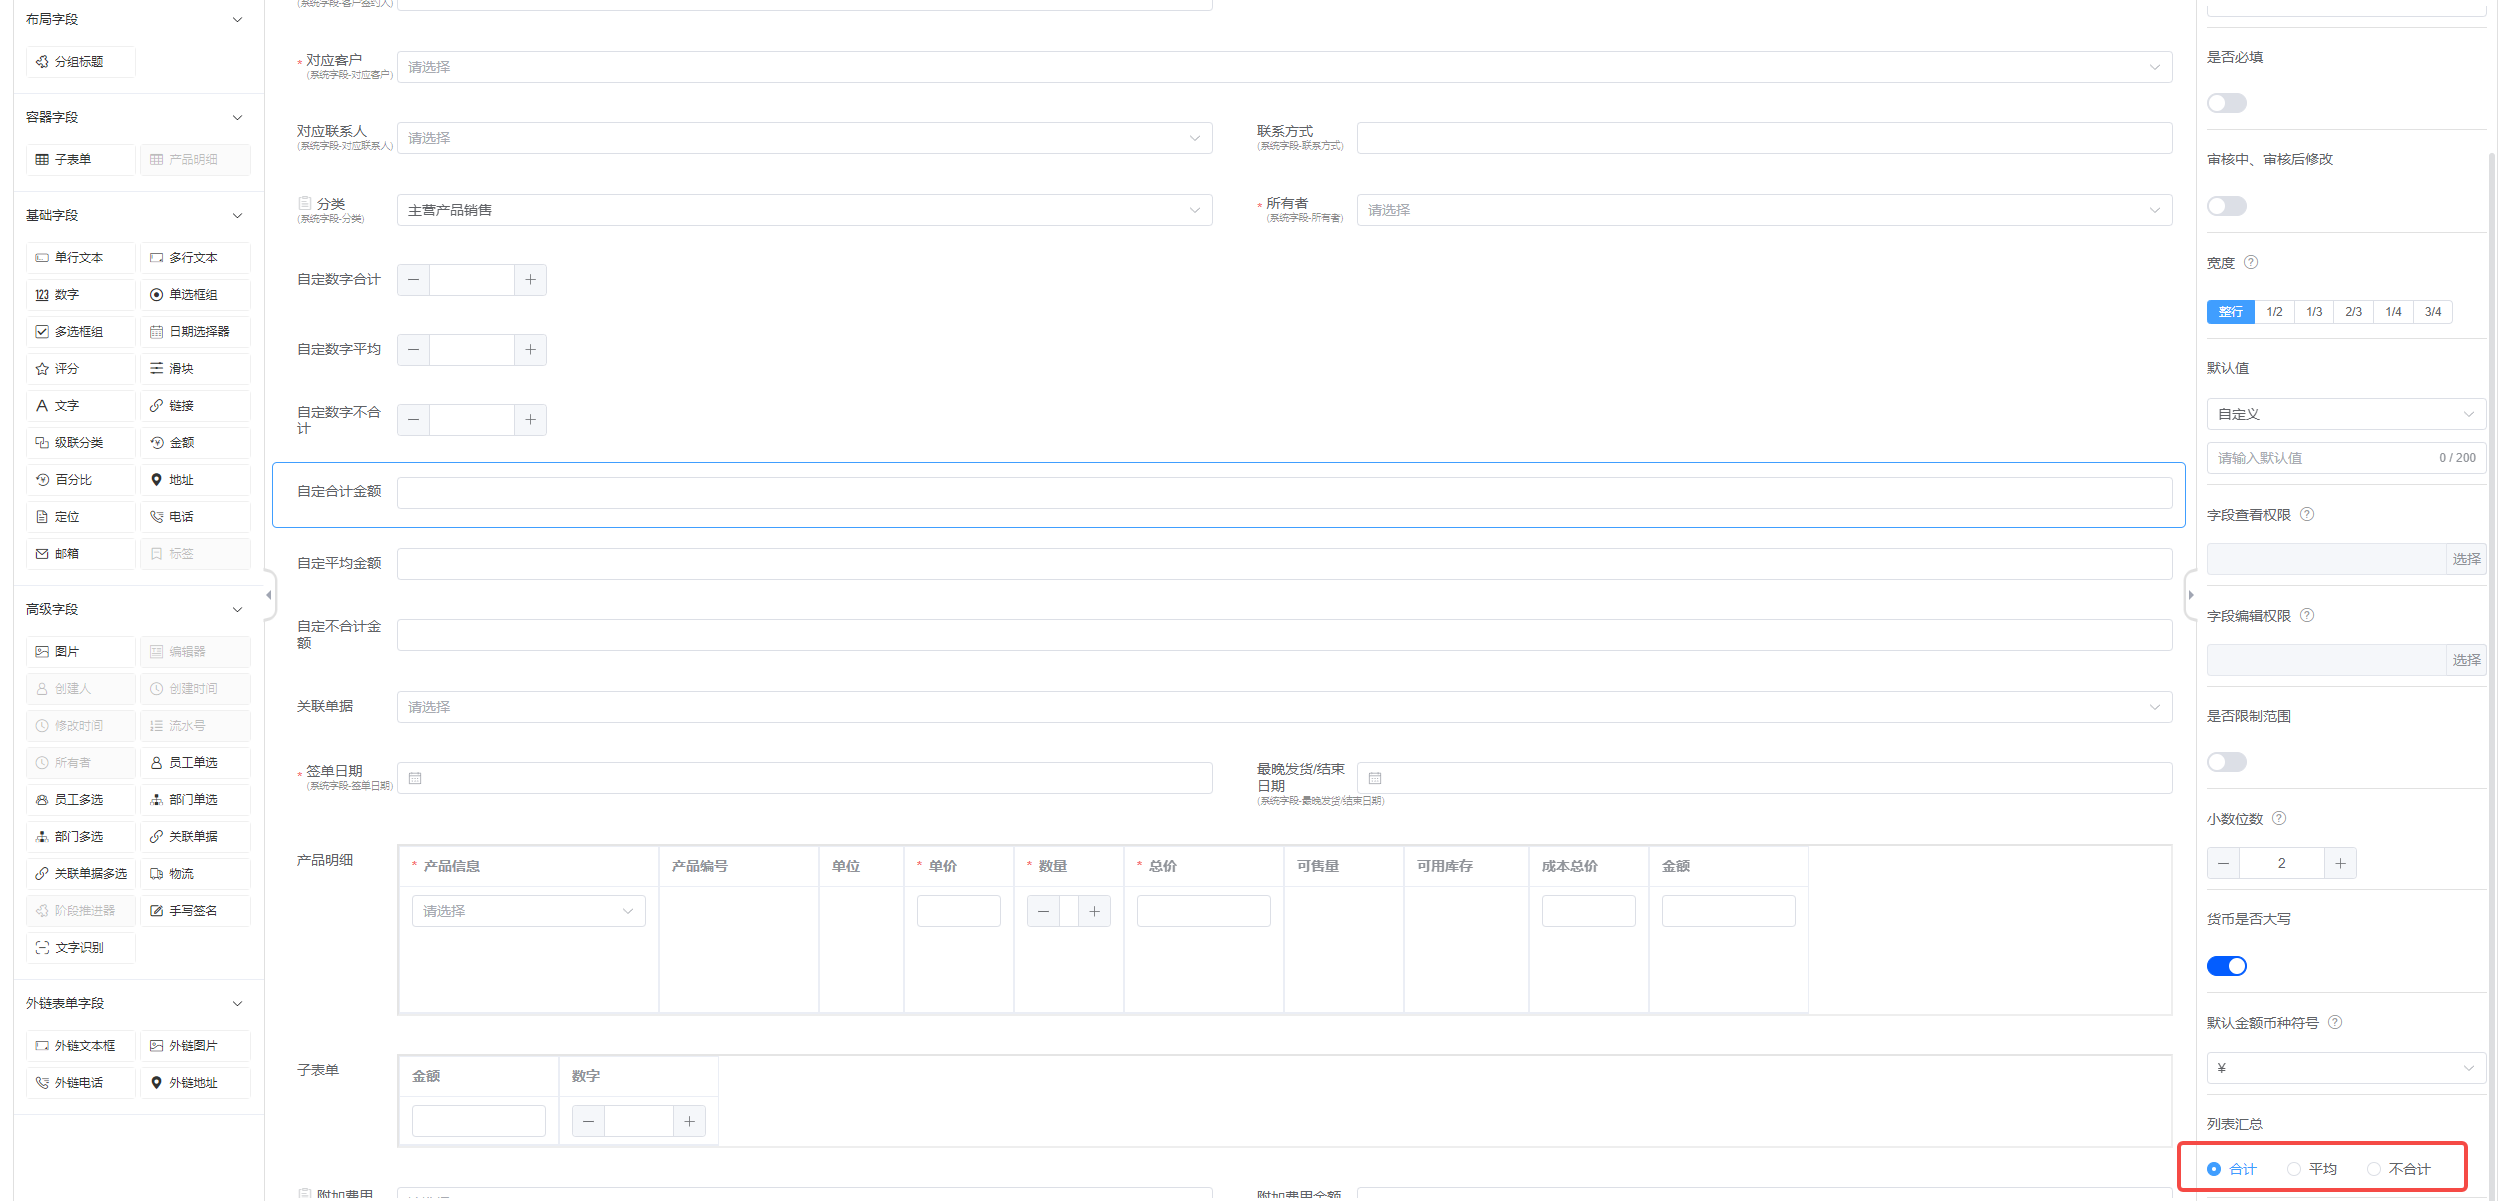Set width to 2/3
The image size is (2507, 1201).
[x=2353, y=312]
